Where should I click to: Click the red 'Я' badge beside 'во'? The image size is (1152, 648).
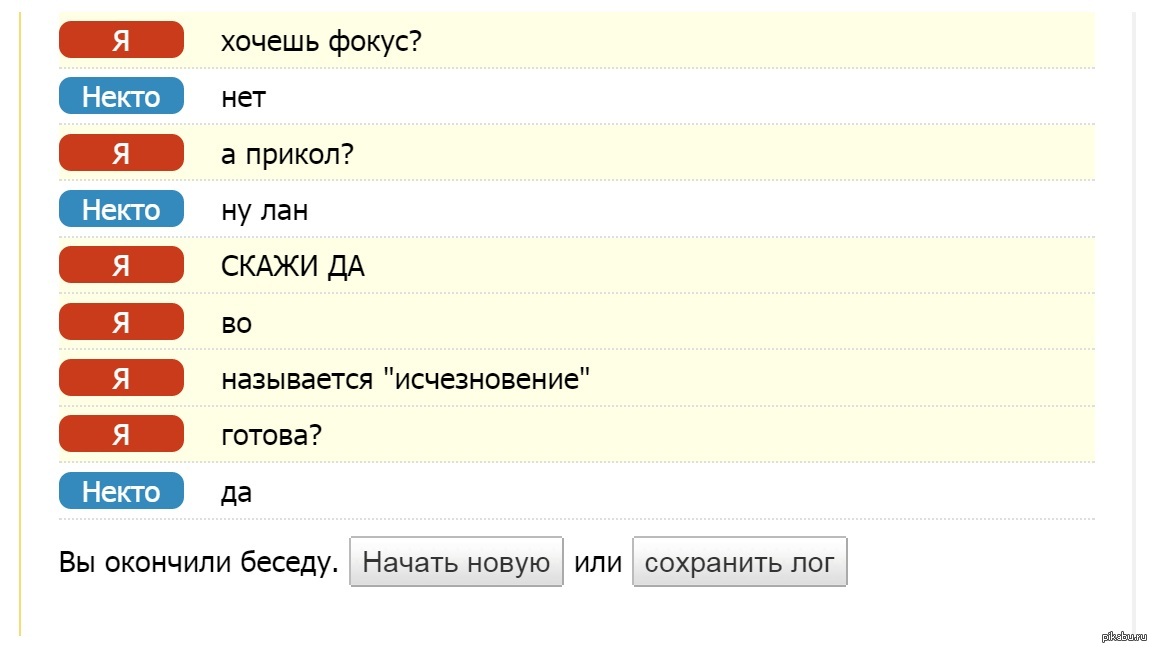point(121,321)
